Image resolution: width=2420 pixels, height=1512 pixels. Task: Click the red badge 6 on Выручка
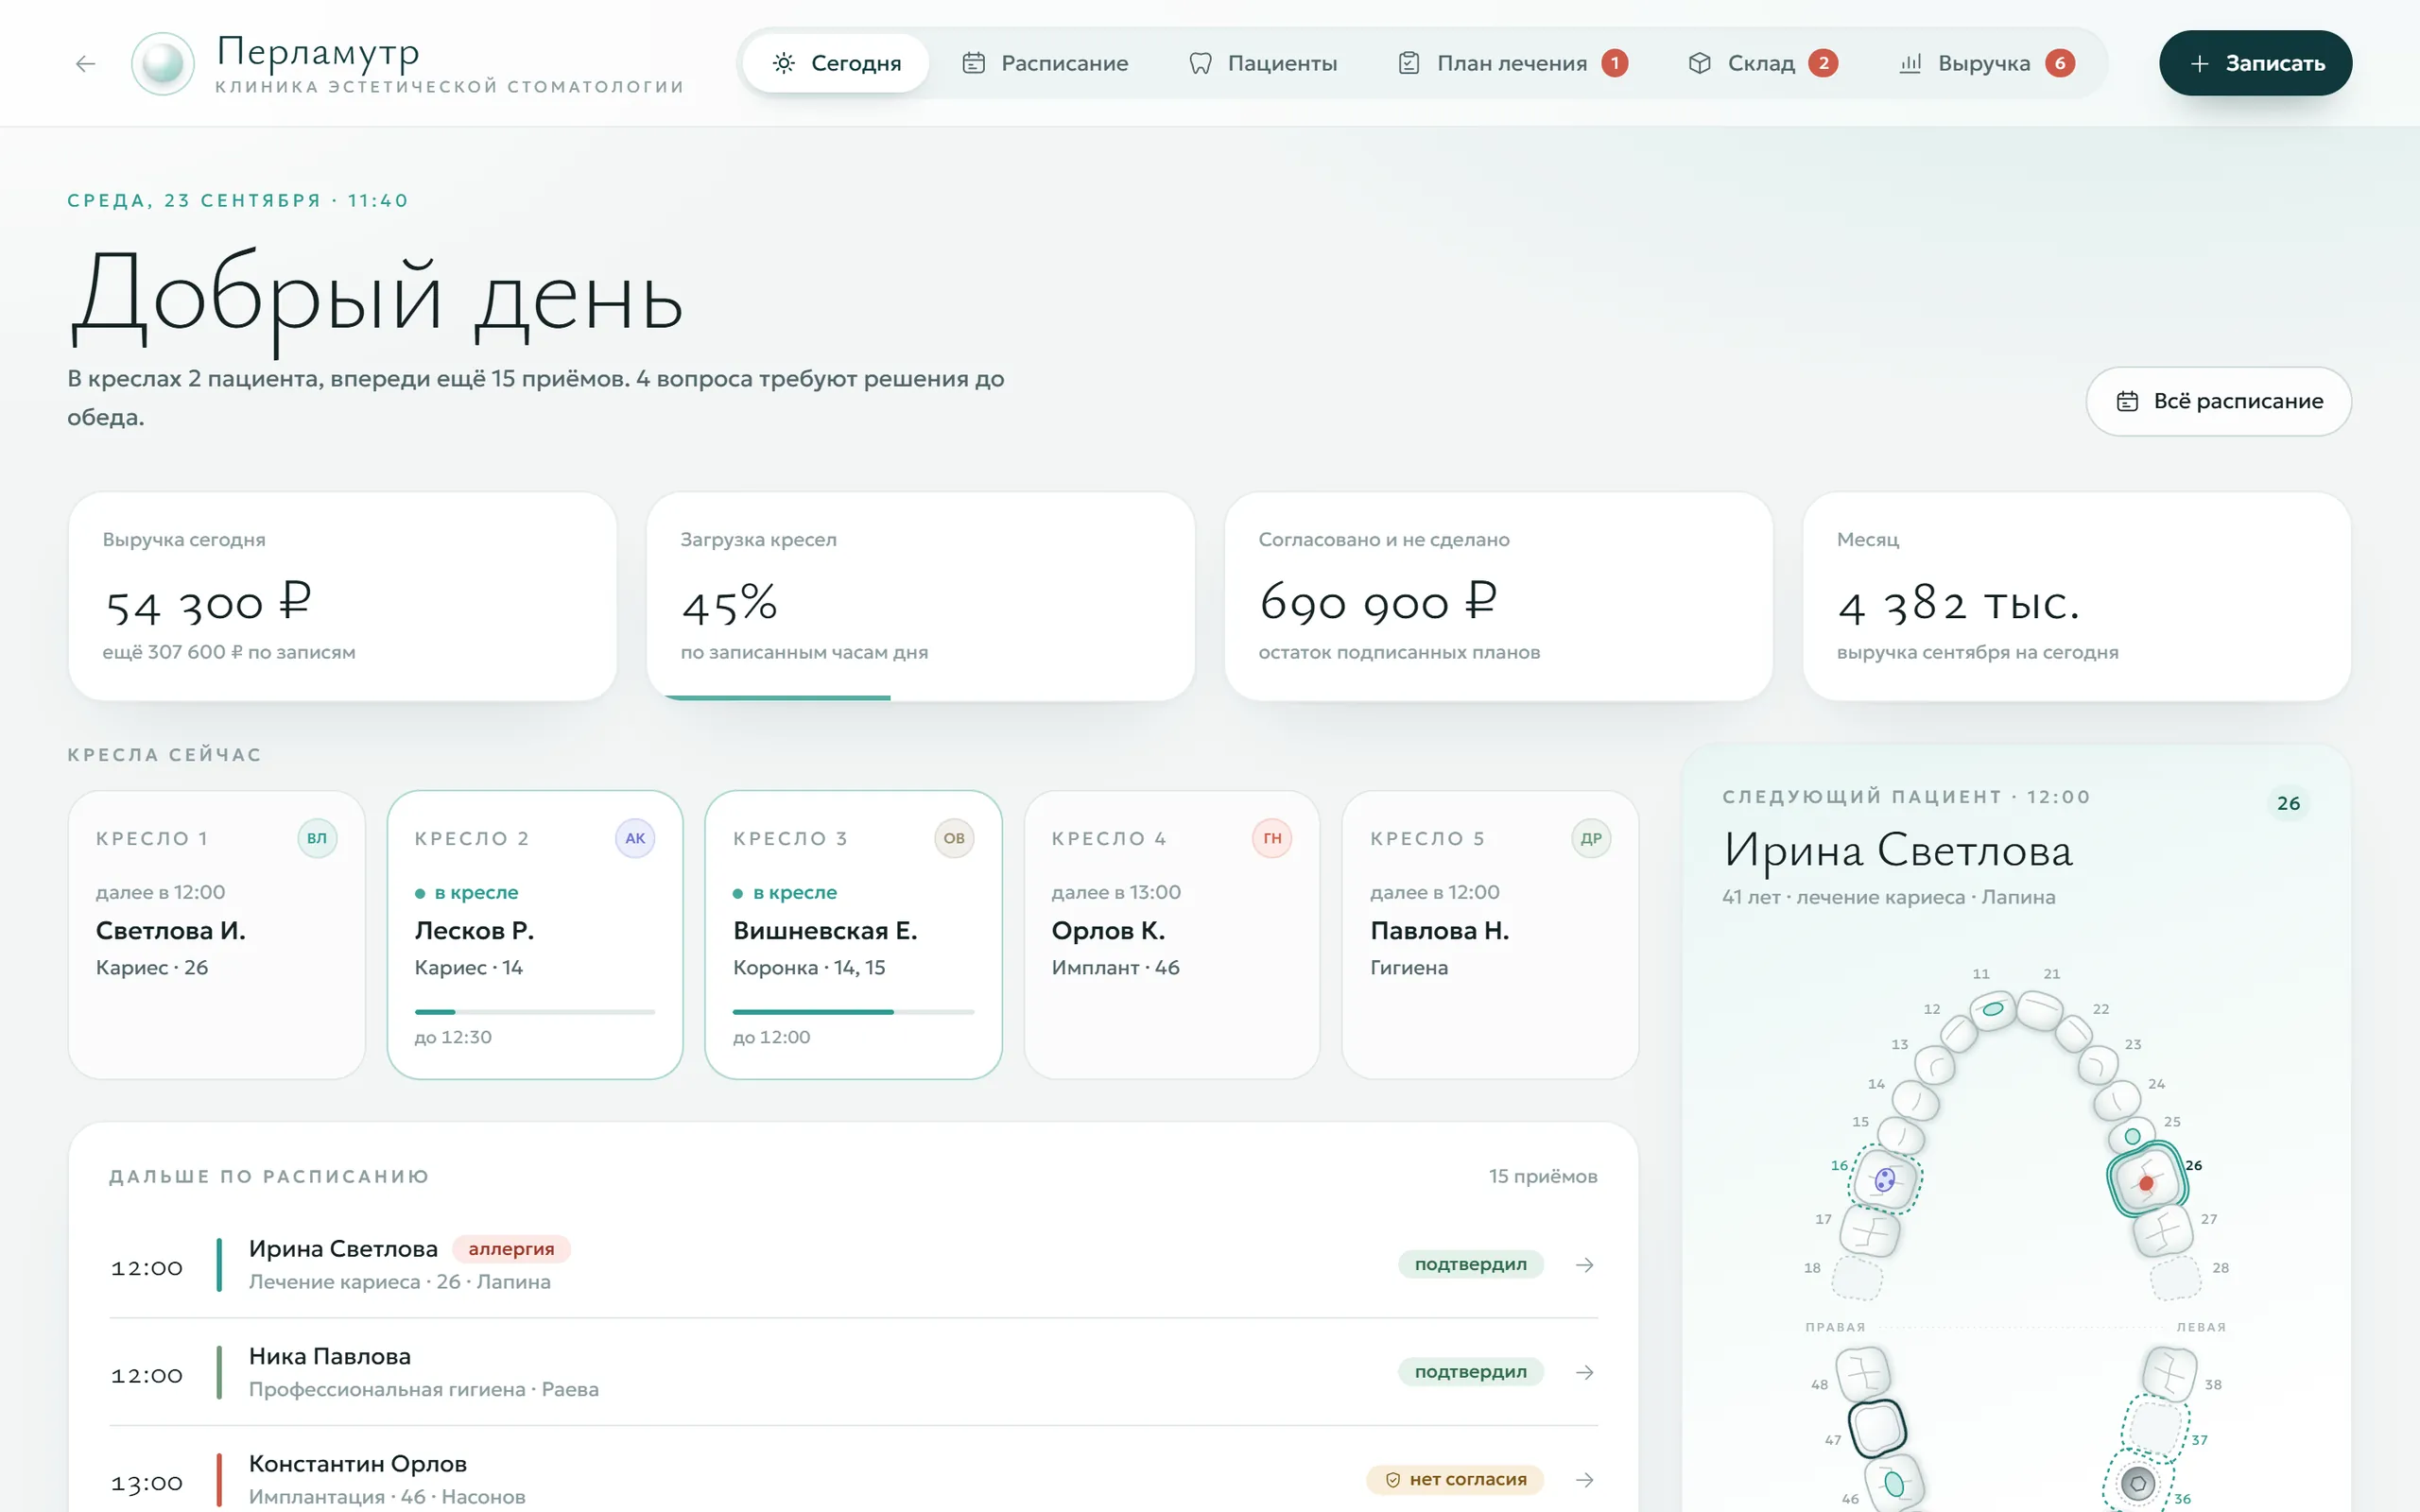click(x=2059, y=63)
